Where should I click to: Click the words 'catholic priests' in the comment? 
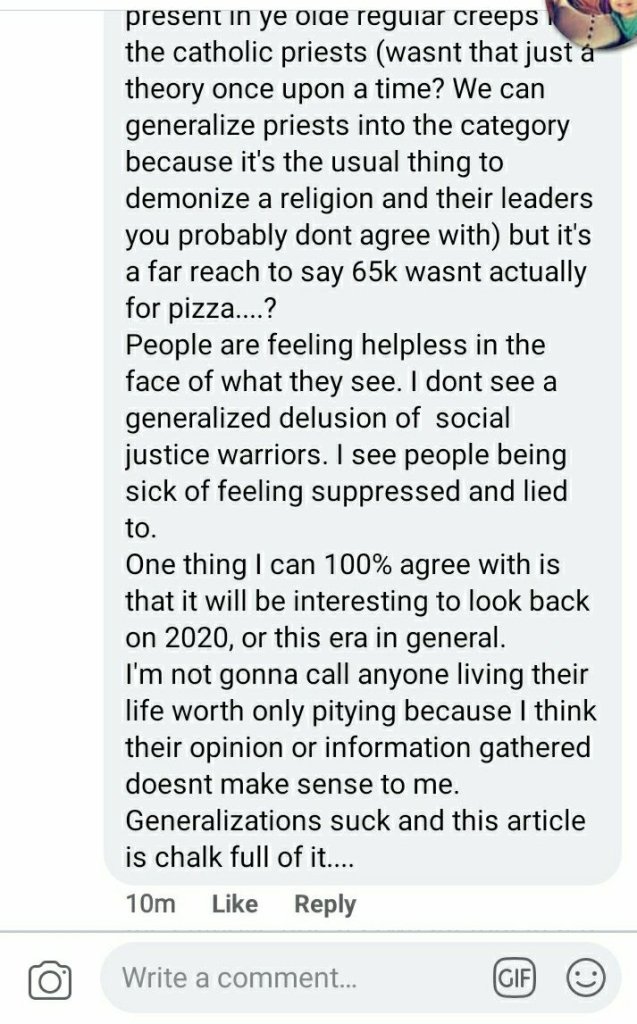pyautogui.click(x=264, y=52)
